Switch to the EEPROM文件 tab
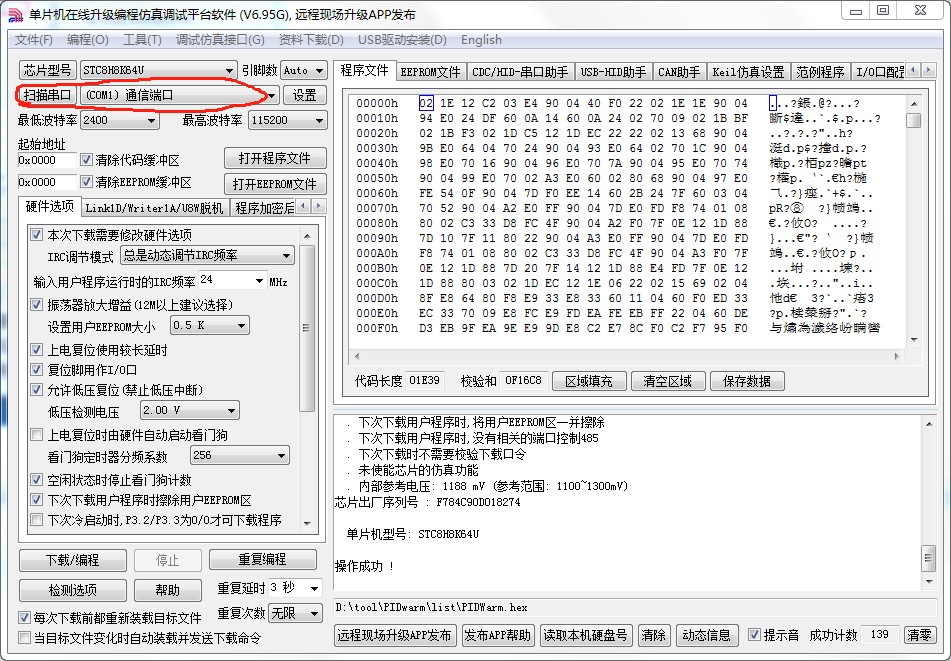 coord(431,72)
